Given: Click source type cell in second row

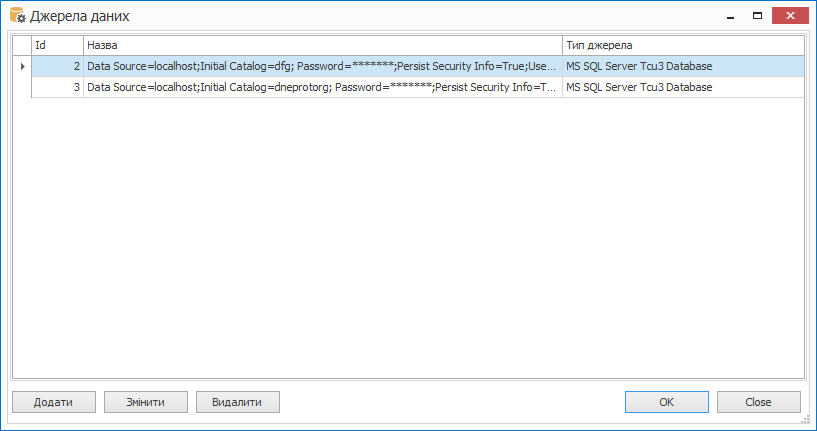Looking at the screenshot, I should click(x=683, y=87).
